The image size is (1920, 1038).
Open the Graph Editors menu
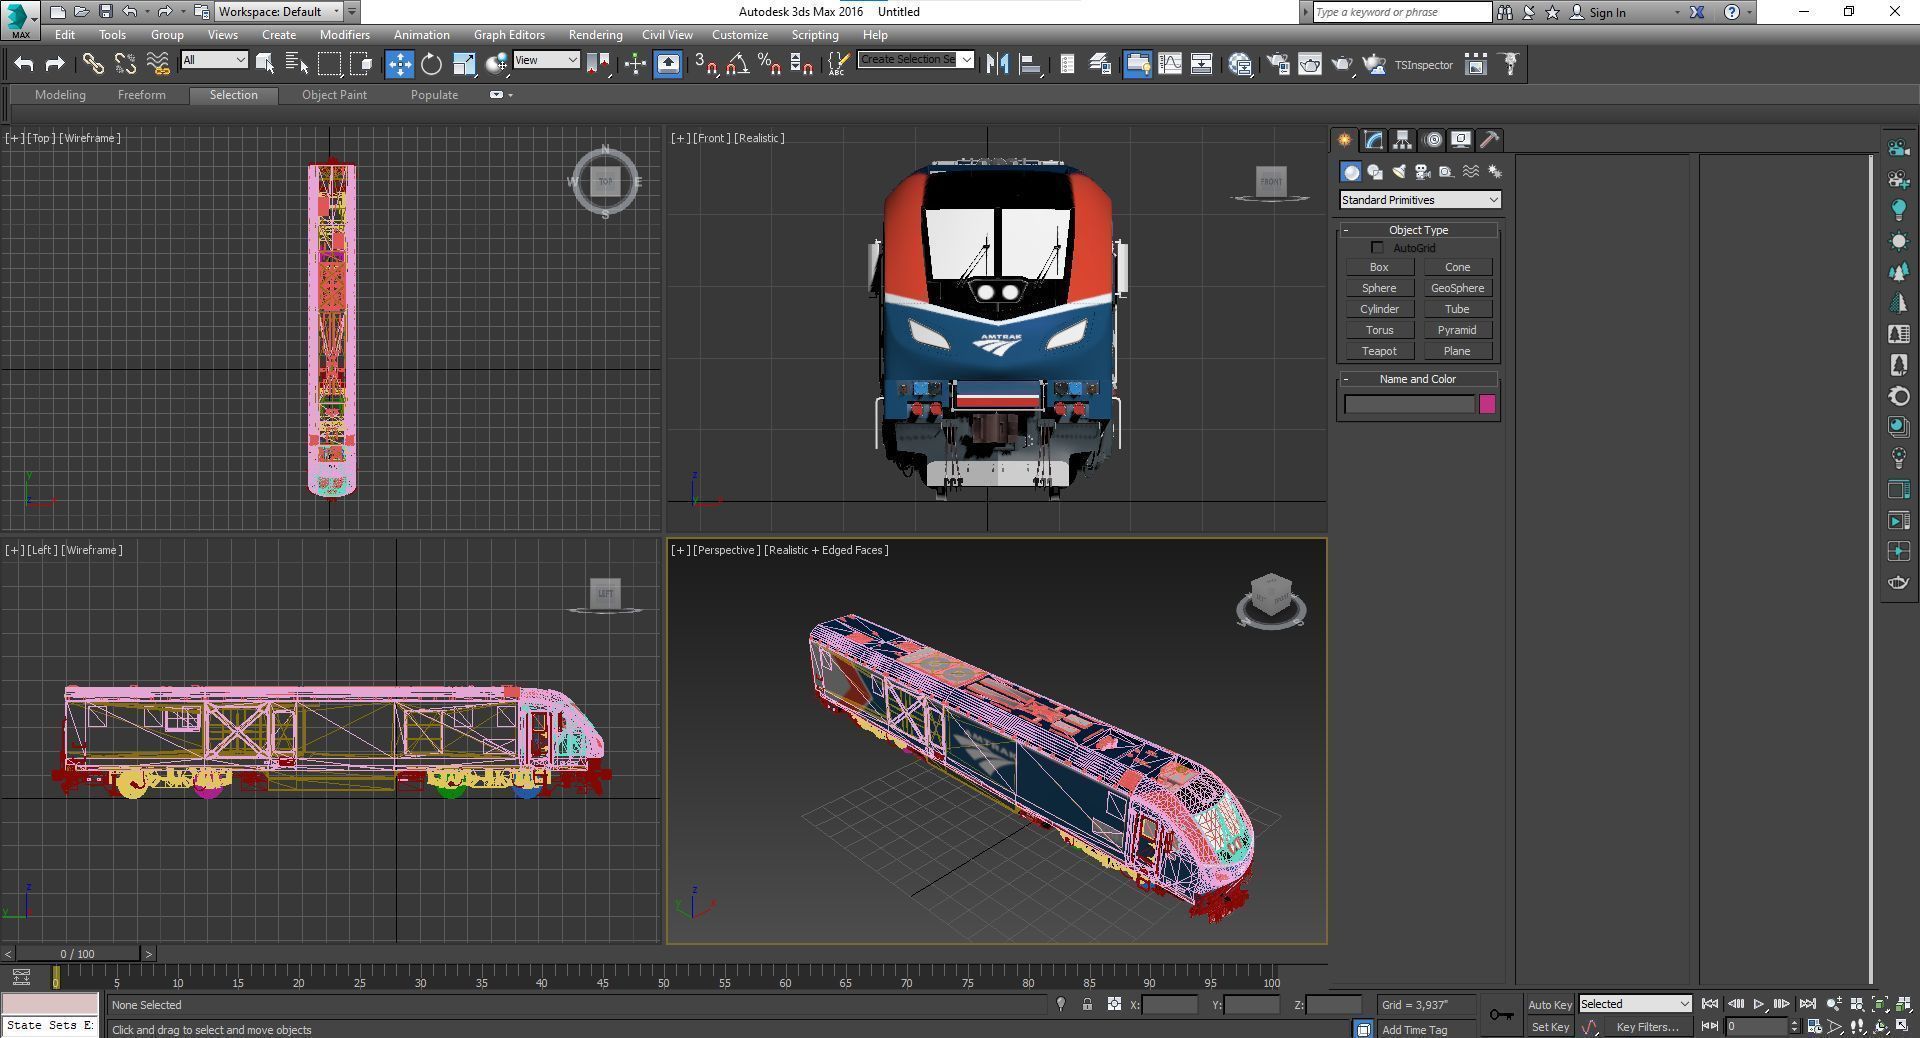[x=509, y=35]
